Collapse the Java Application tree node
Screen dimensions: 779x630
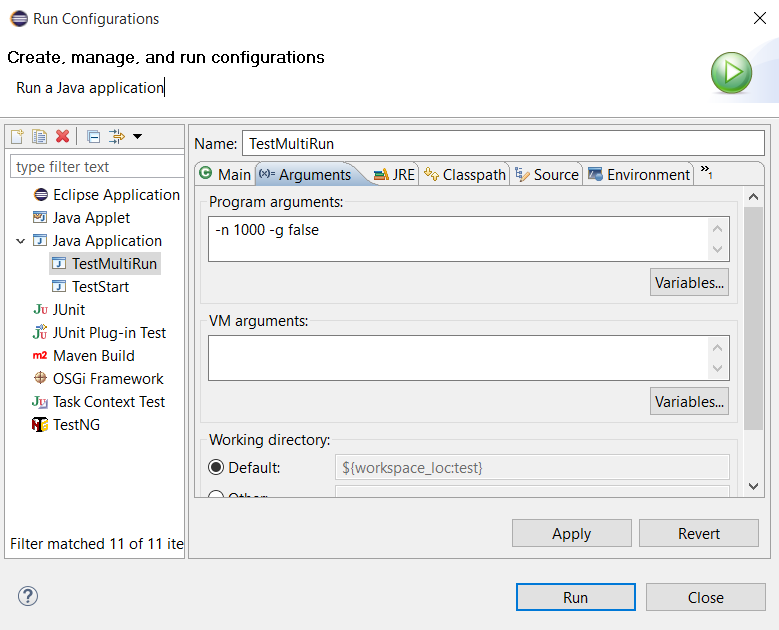click(21, 241)
